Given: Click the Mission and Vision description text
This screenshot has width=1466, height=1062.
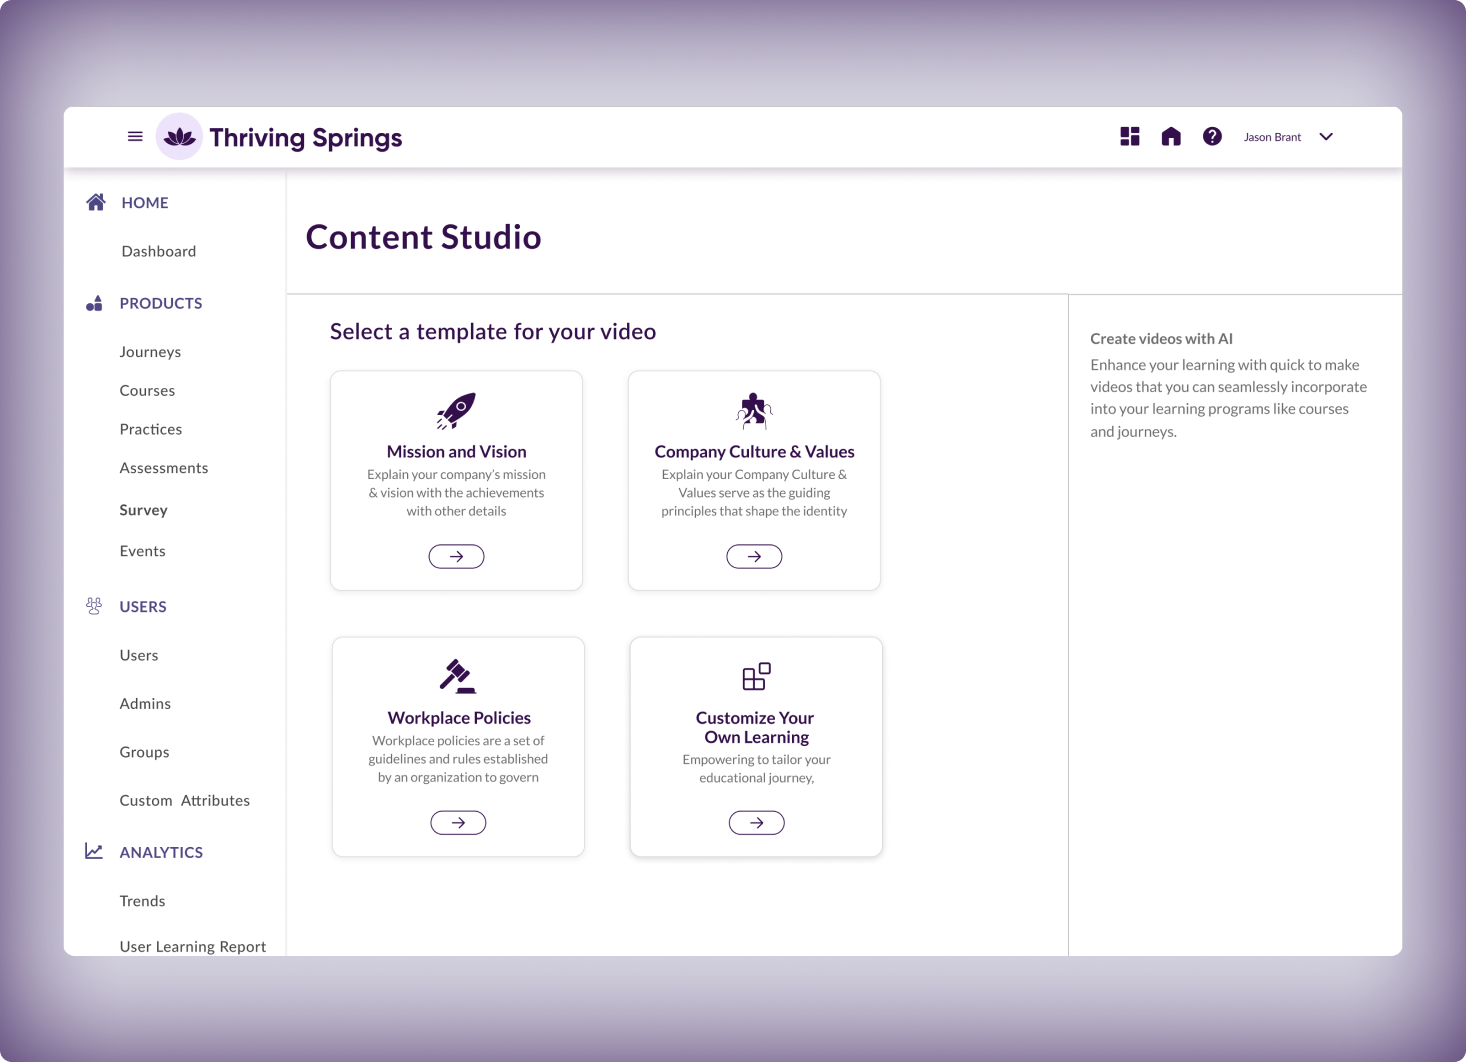Looking at the screenshot, I should tap(456, 493).
